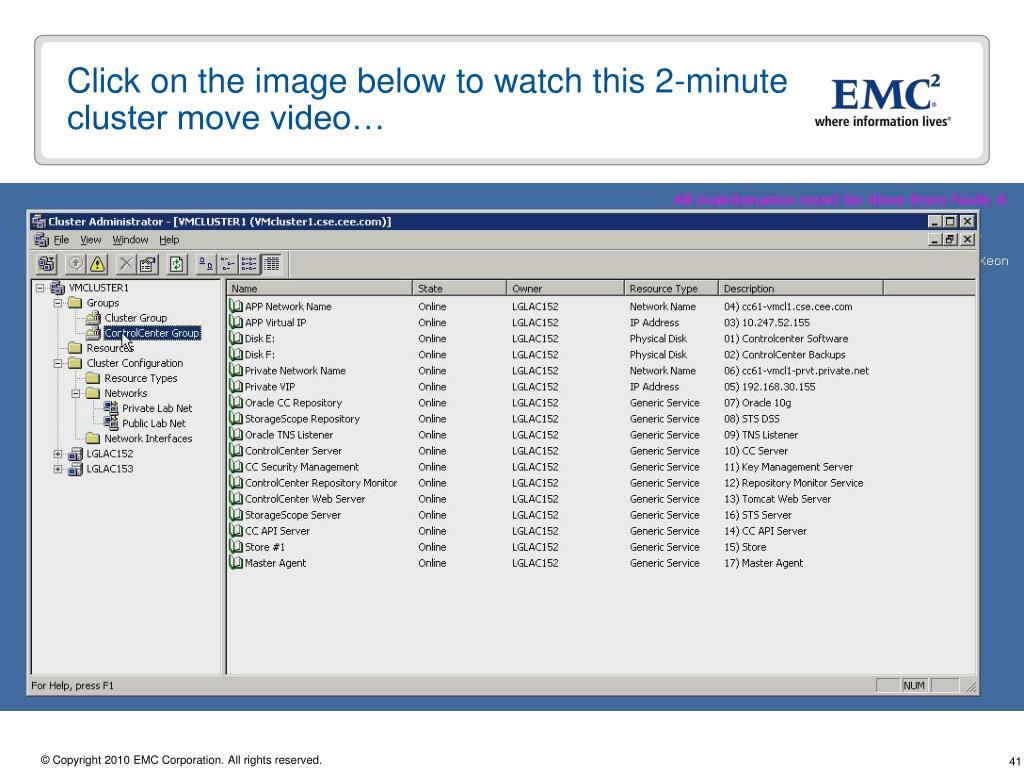1024x768 pixels.
Task: Sort by the State column header
Action: pyautogui.click(x=459, y=288)
